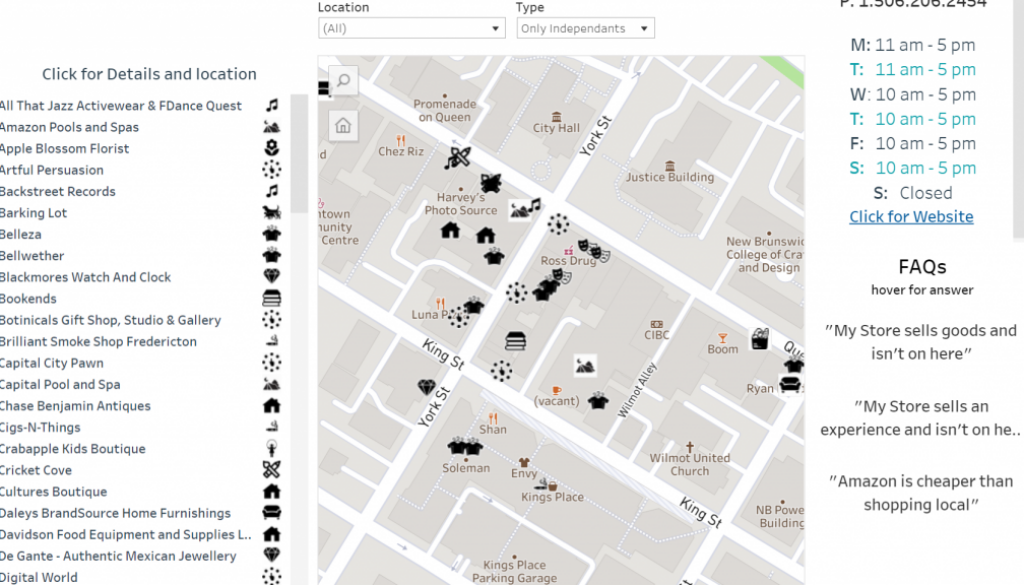Click the house icon beside Chase Benjamin Antiques

pyautogui.click(x=271, y=406)
